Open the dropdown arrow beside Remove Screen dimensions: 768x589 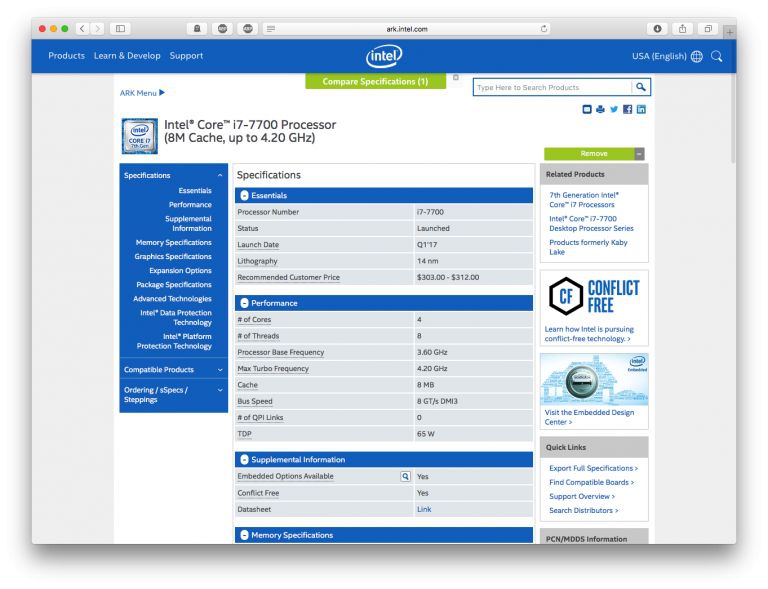coord(639,154)
